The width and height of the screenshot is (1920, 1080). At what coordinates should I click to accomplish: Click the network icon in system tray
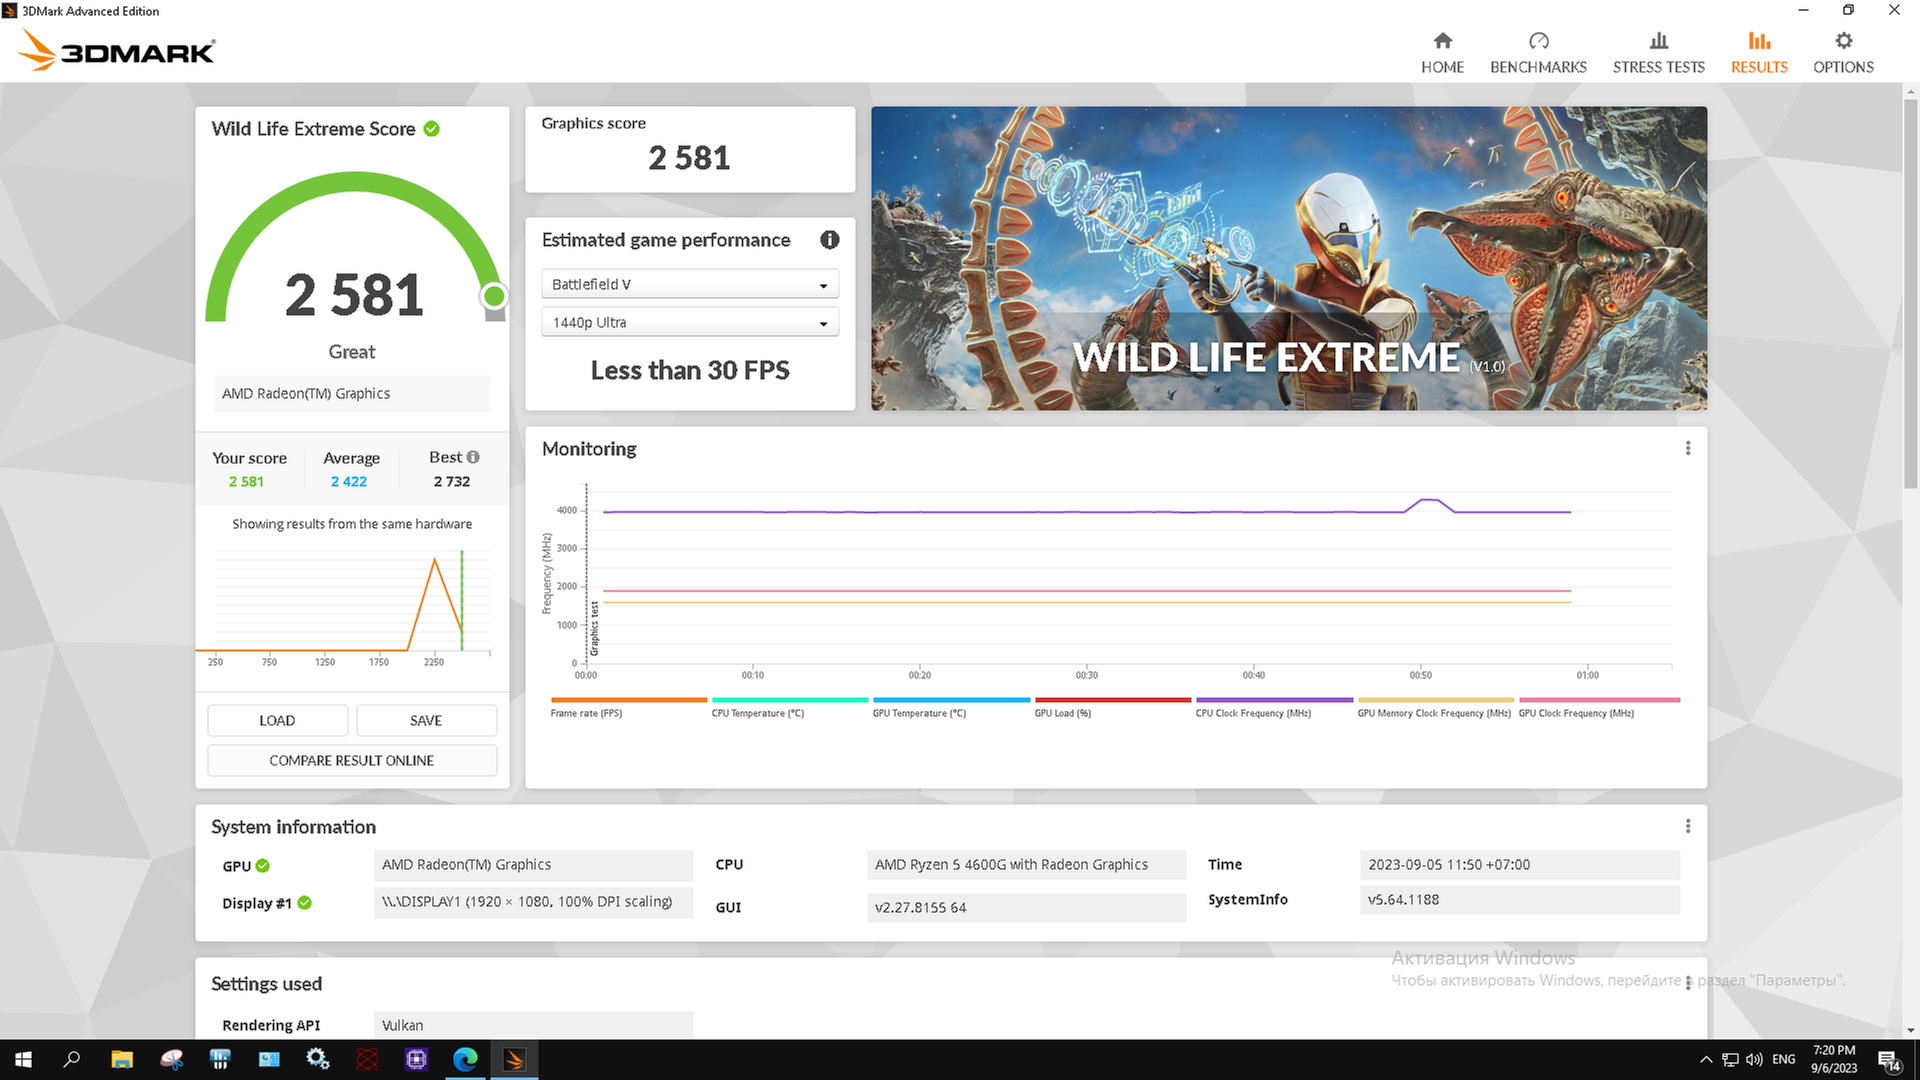pyautogui.click(x=1730, y=1059)
